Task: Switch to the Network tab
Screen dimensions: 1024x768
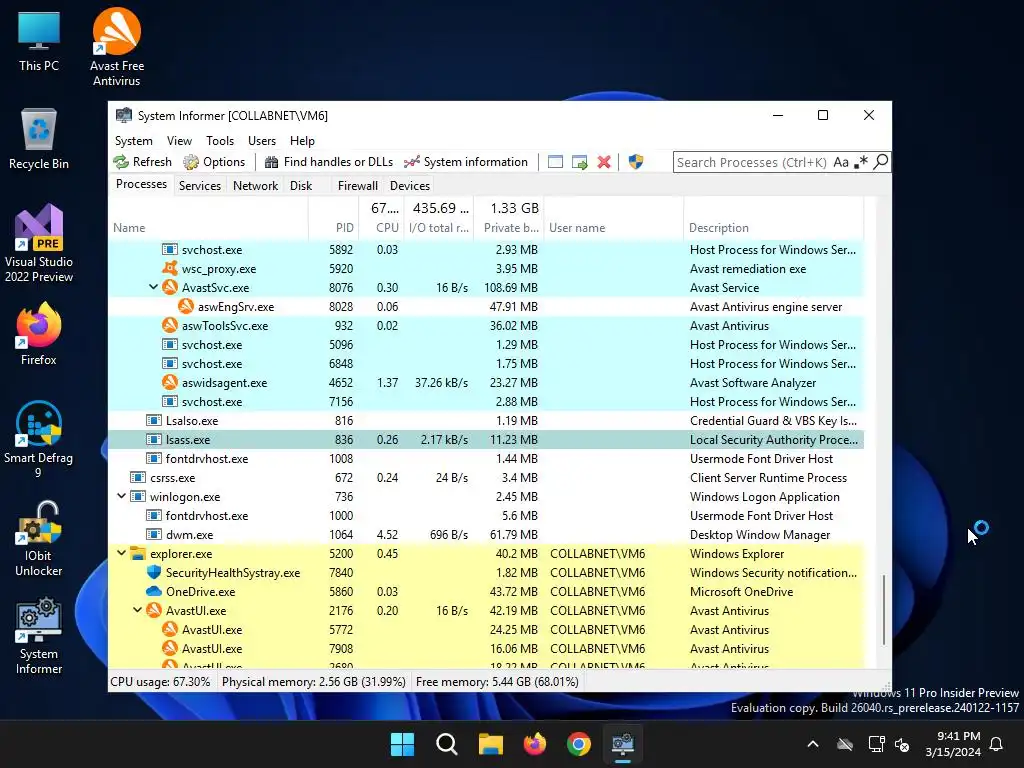Action: click(255, 185)
